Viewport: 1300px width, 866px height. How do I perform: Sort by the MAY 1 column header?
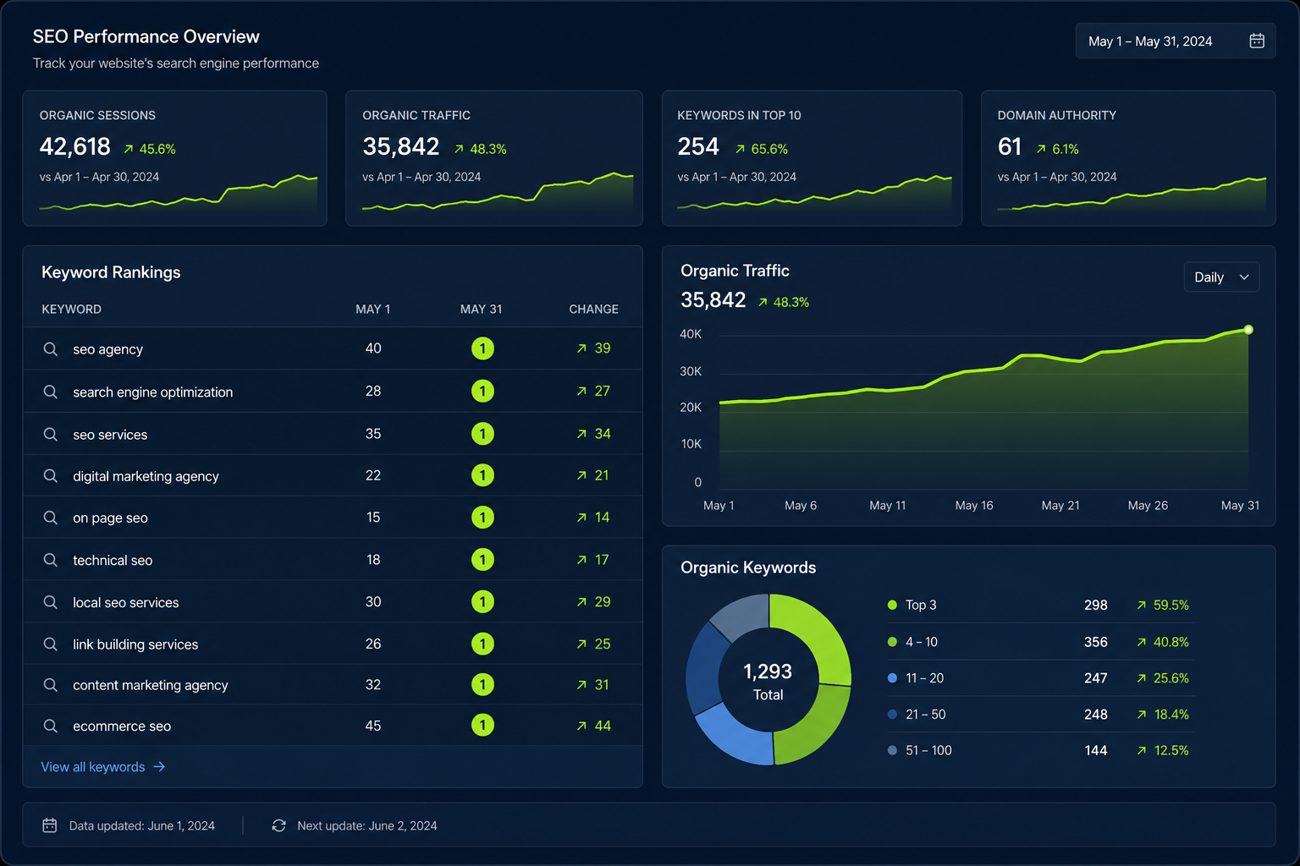pyautogui.click(x=373, y=309)
